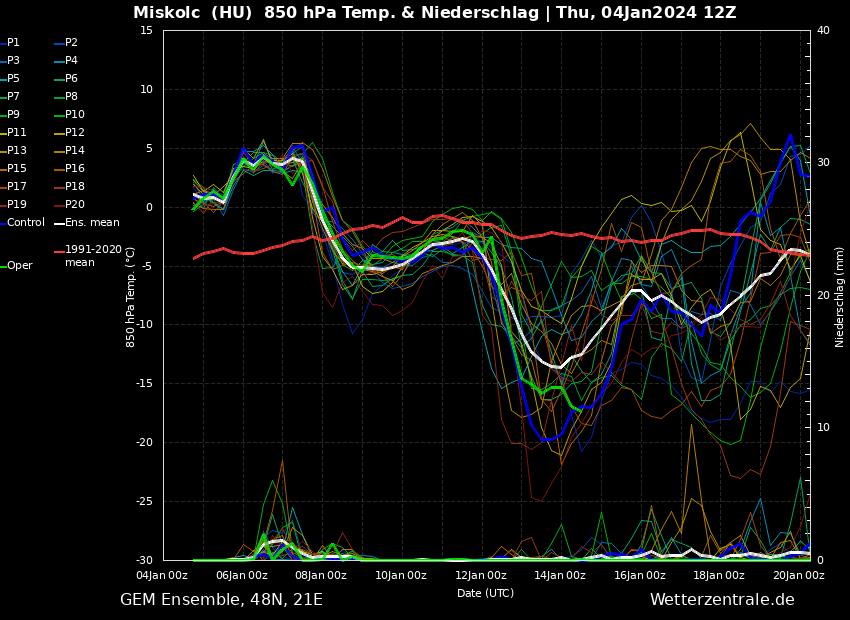Click the Control legend entry

point(25,223)
